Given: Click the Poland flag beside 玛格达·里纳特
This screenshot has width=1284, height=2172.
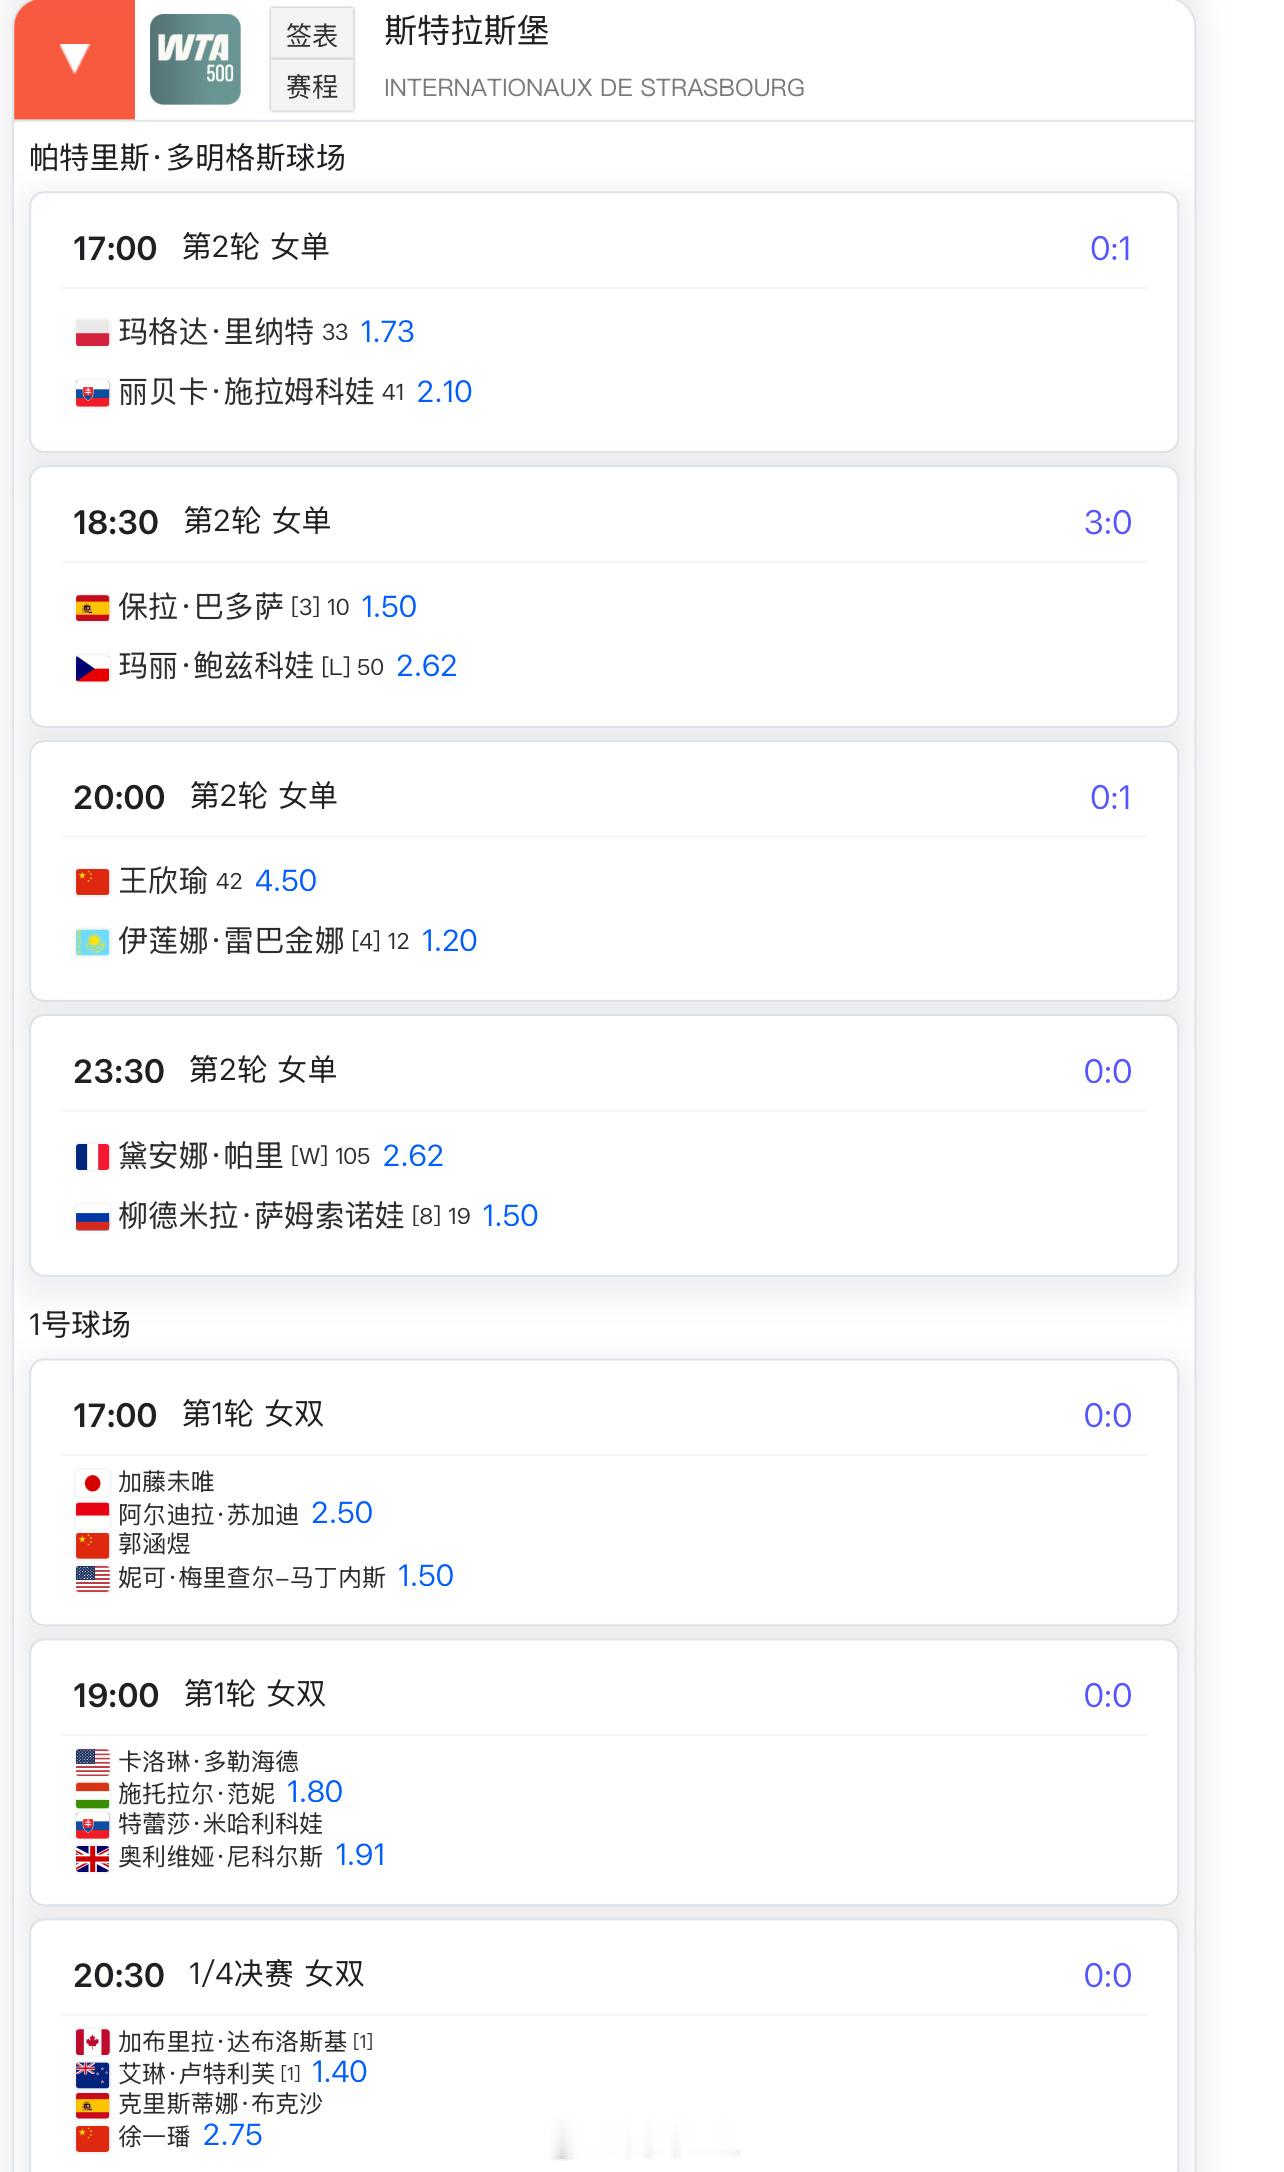Looking at the screenshot, I should 92,333.
